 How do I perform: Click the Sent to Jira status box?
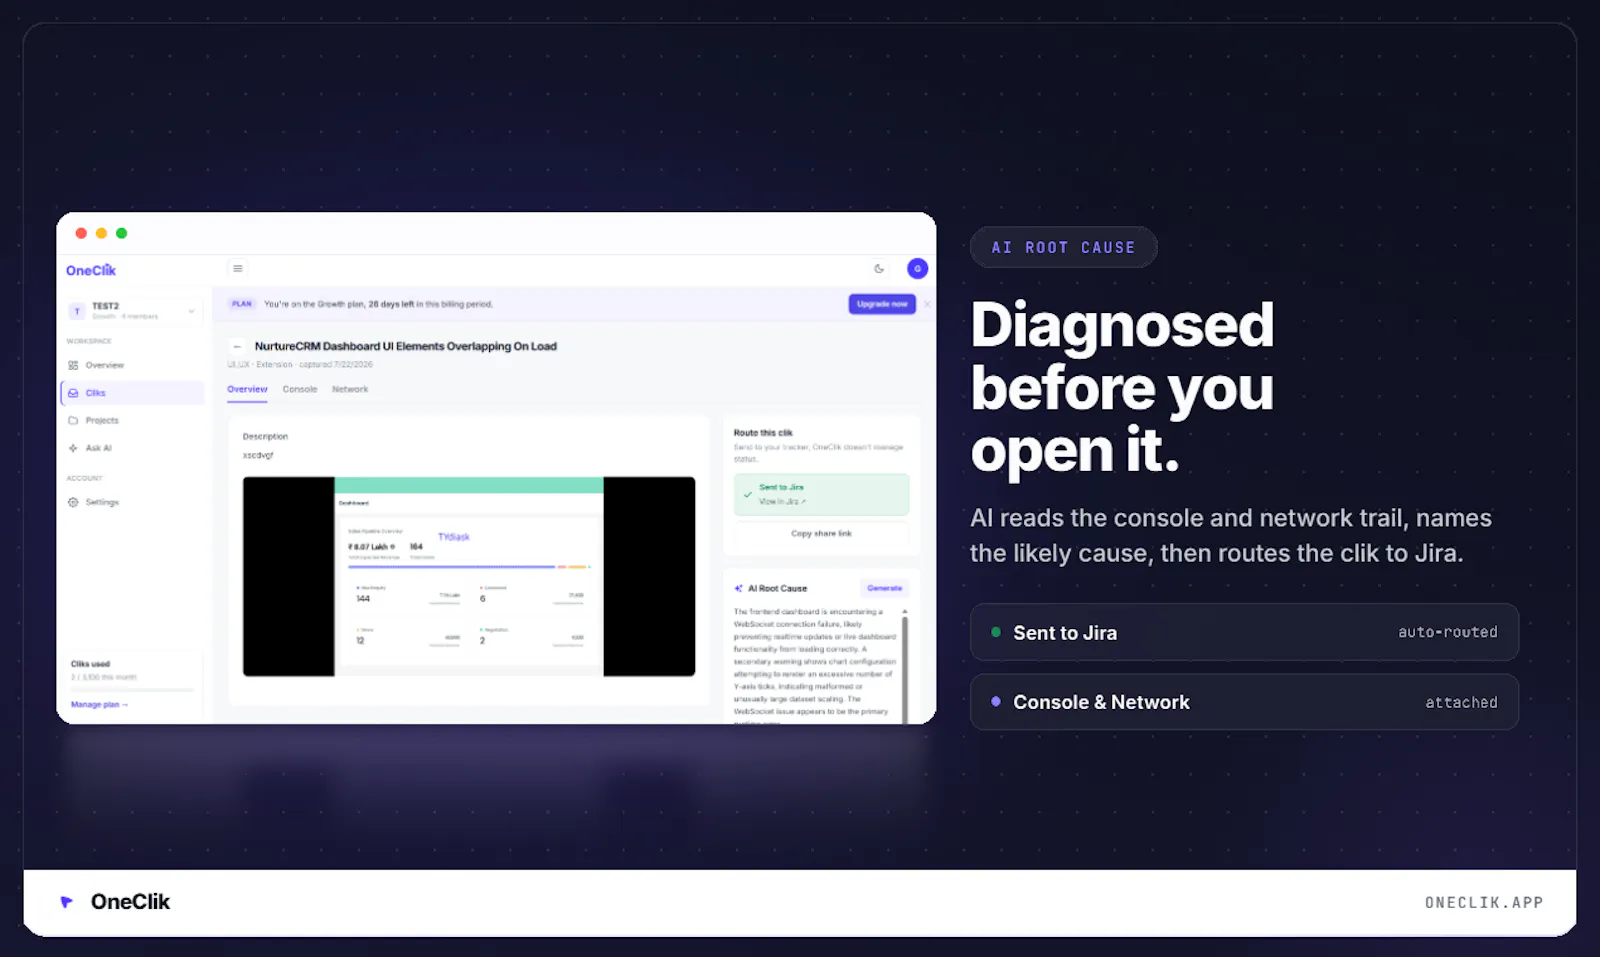[x=821, y=494]
